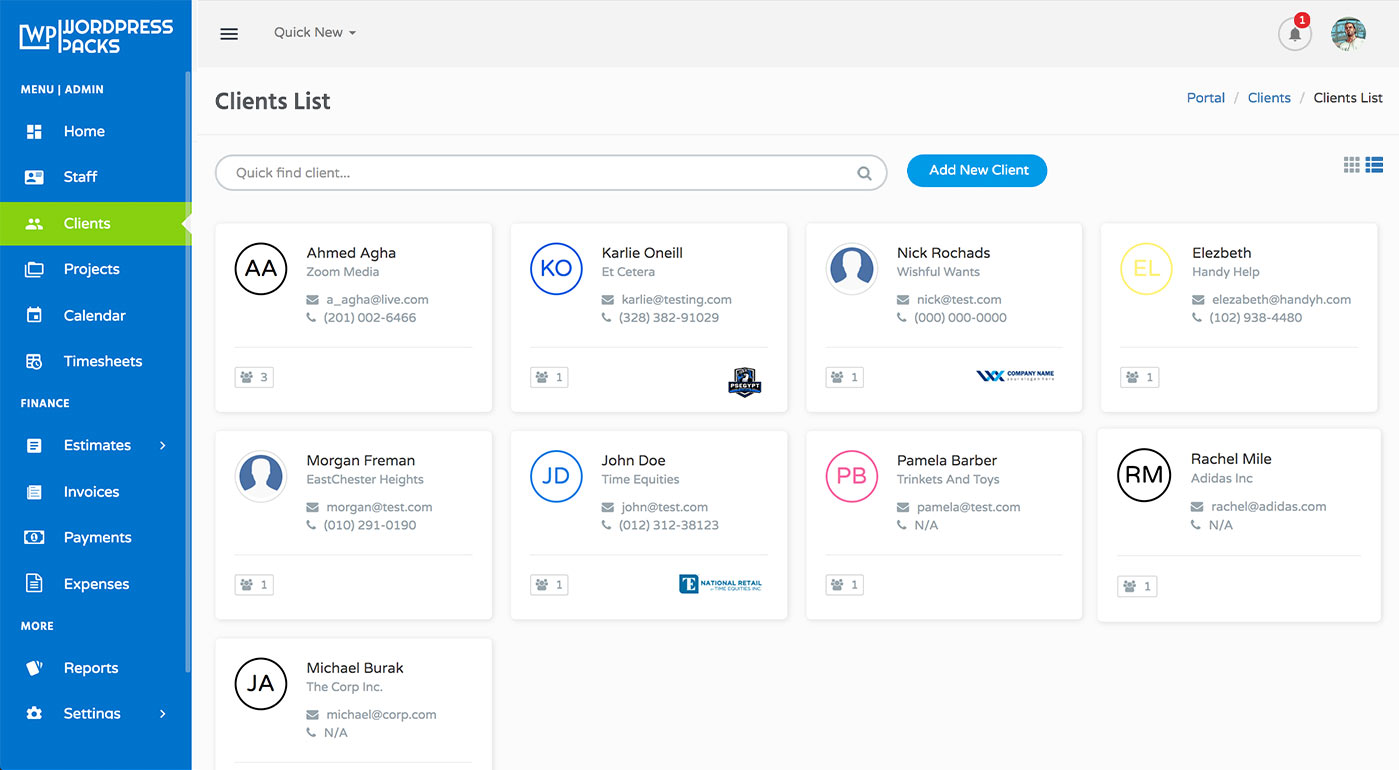Click the notification bell with badge
Image resolution: width=1399 pixels, height=770 pixels.
(x=1294, y=34)
